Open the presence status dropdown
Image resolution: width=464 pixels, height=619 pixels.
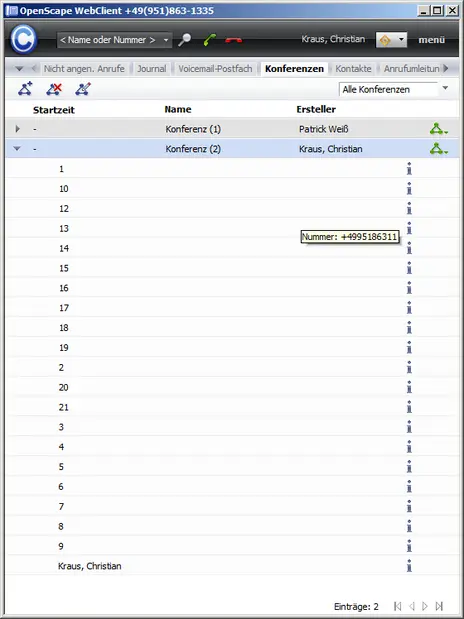pos(391,39)
